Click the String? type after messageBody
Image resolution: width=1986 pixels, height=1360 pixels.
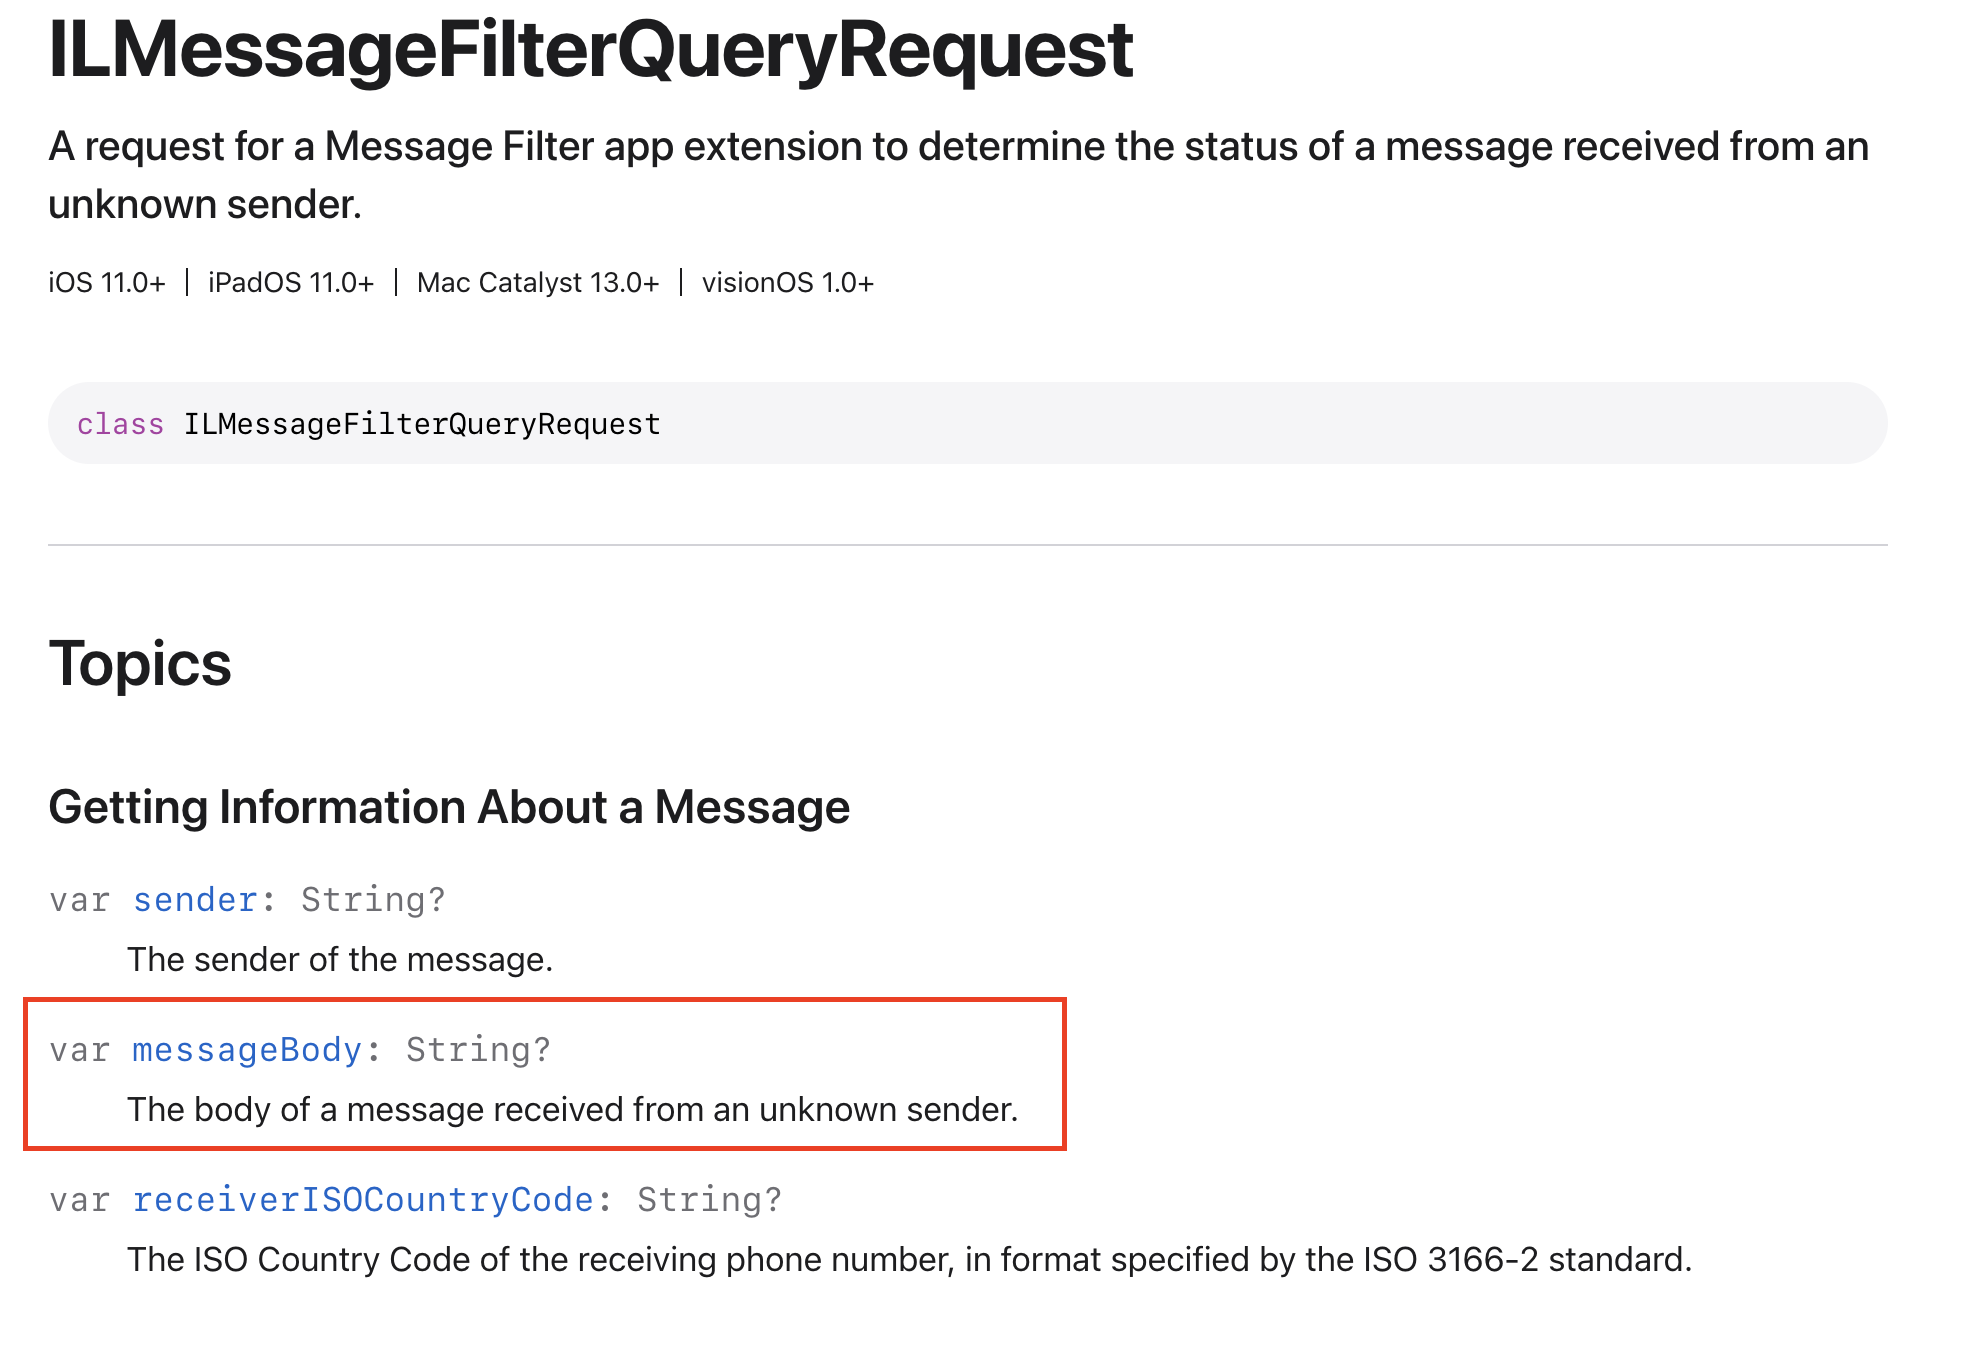point(478,1050)
